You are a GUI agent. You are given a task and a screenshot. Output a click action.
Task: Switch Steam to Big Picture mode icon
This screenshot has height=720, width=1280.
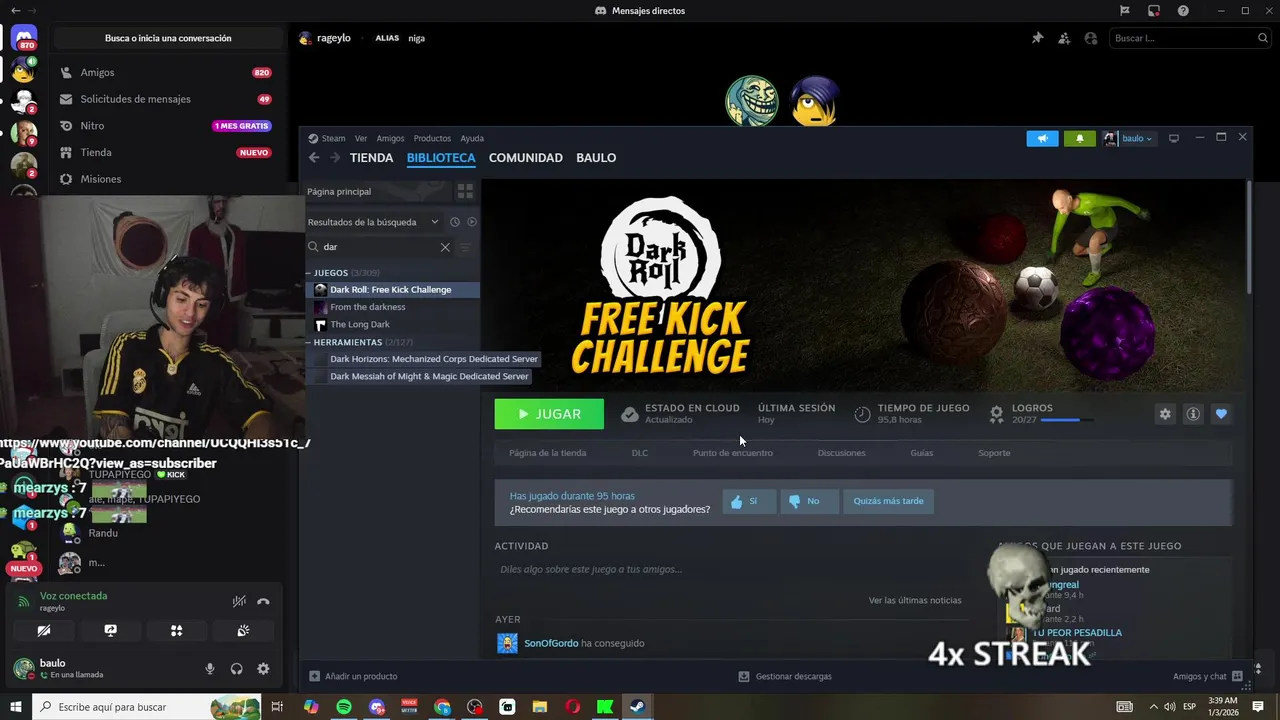(1174, 138)
